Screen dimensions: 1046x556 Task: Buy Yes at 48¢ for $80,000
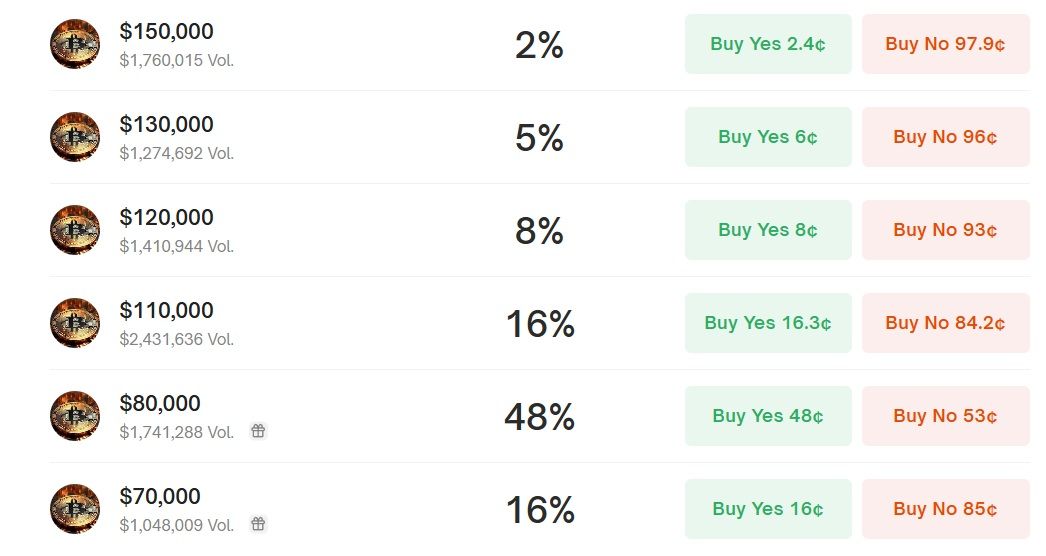coord(768,416)
